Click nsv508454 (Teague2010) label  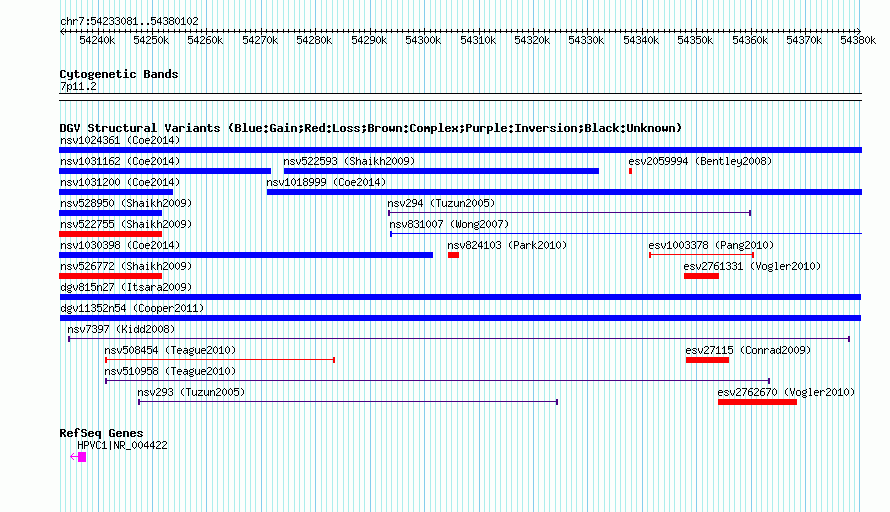coord(170,350)
